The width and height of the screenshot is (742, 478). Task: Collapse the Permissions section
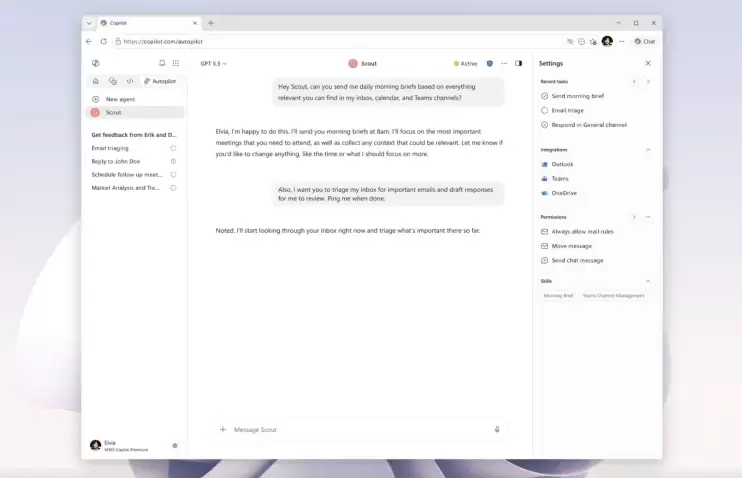(x=648, y=217)
